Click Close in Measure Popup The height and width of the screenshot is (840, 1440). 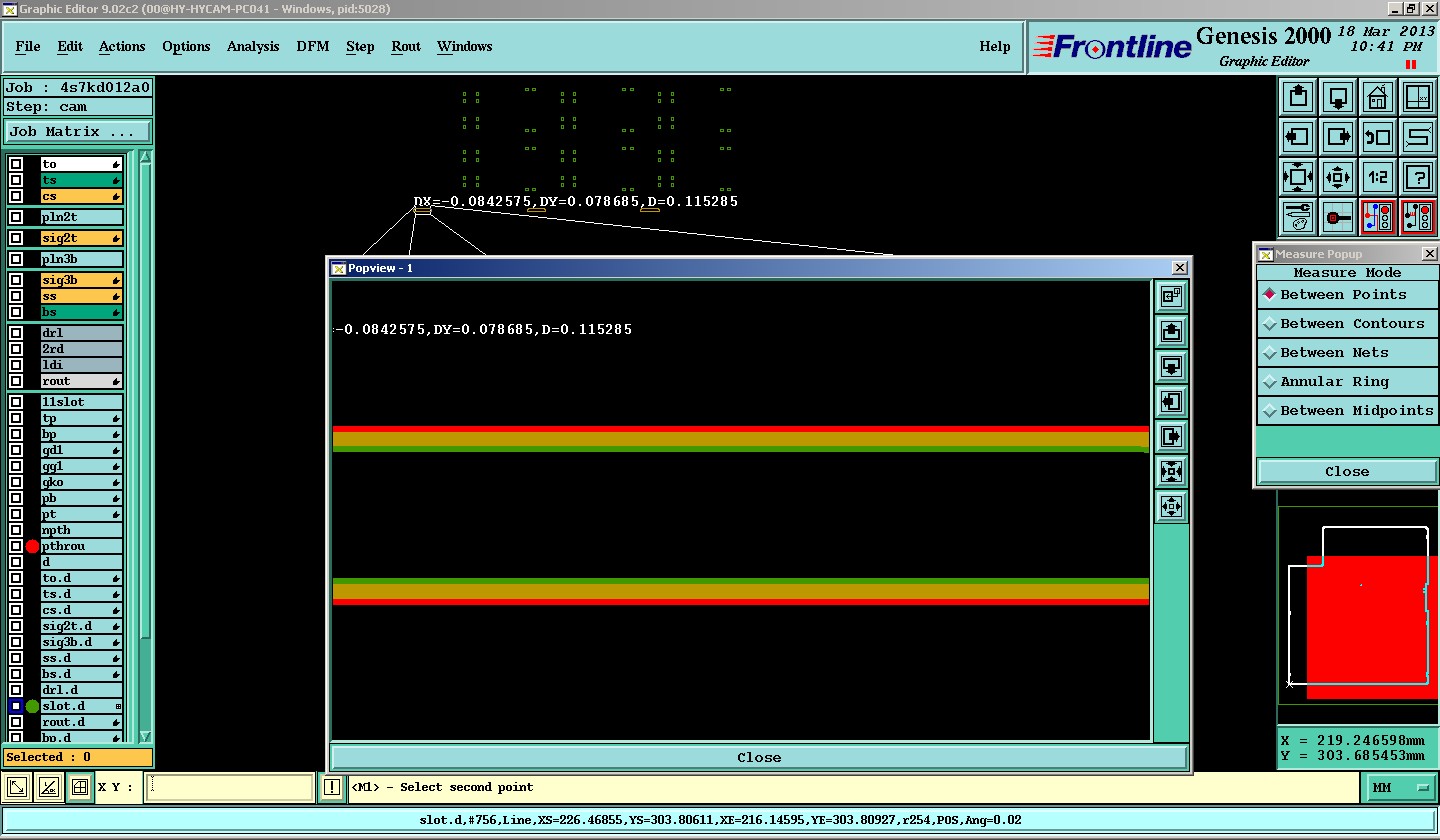[1346, 472]
